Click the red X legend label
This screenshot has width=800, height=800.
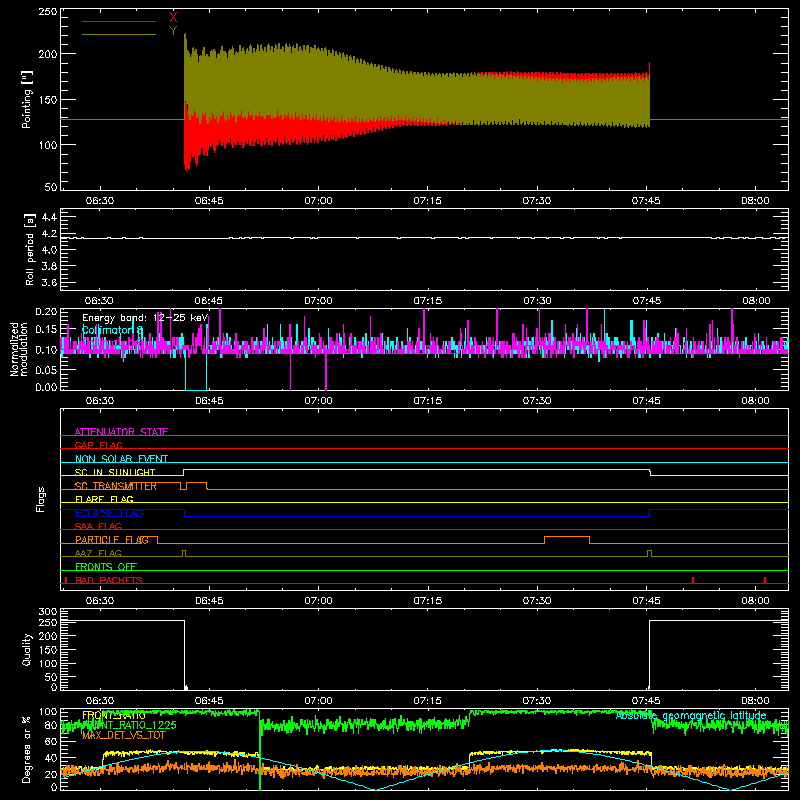(173, 17)
